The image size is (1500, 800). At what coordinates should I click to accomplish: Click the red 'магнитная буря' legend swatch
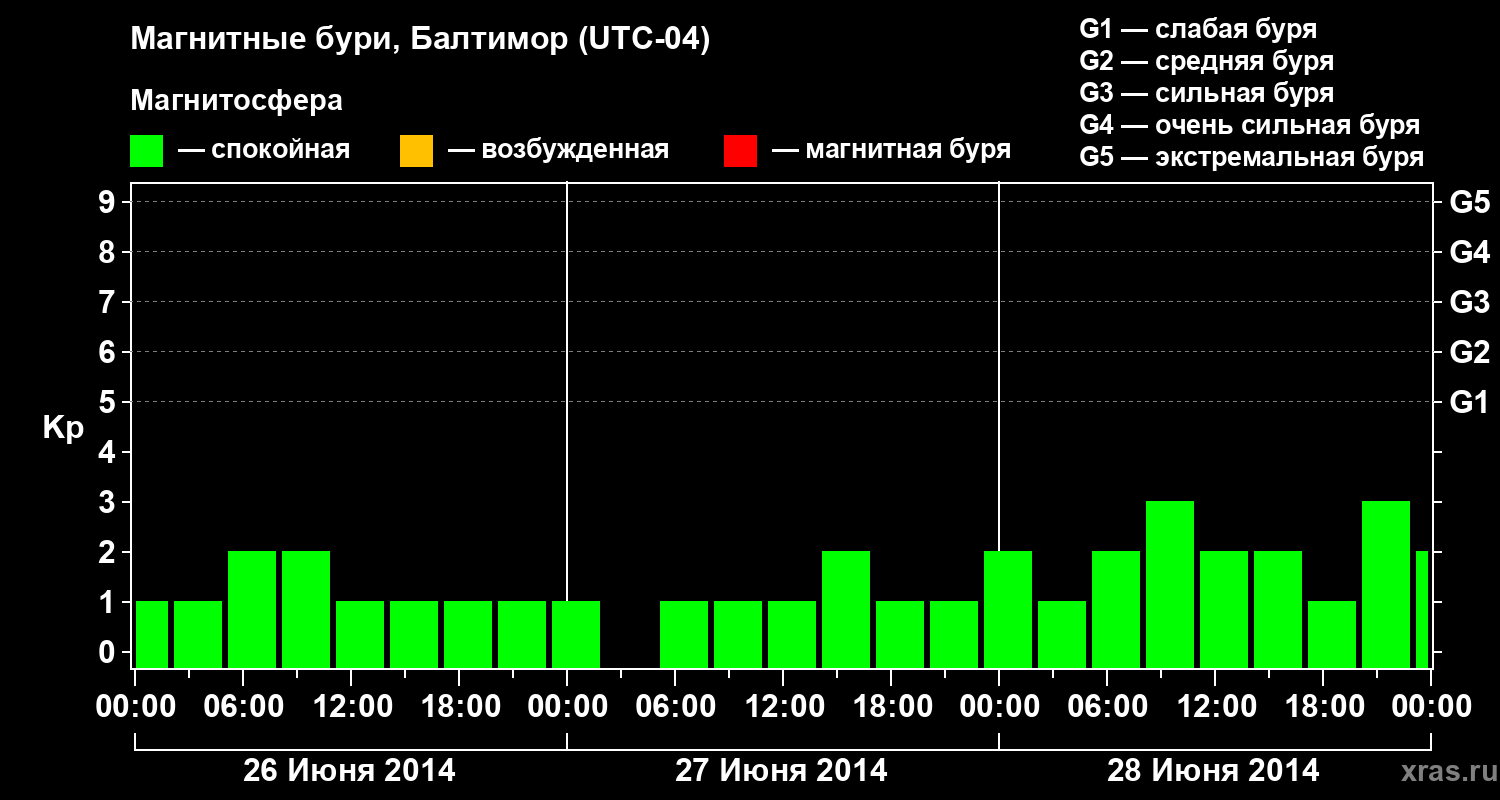click(741, 151)
